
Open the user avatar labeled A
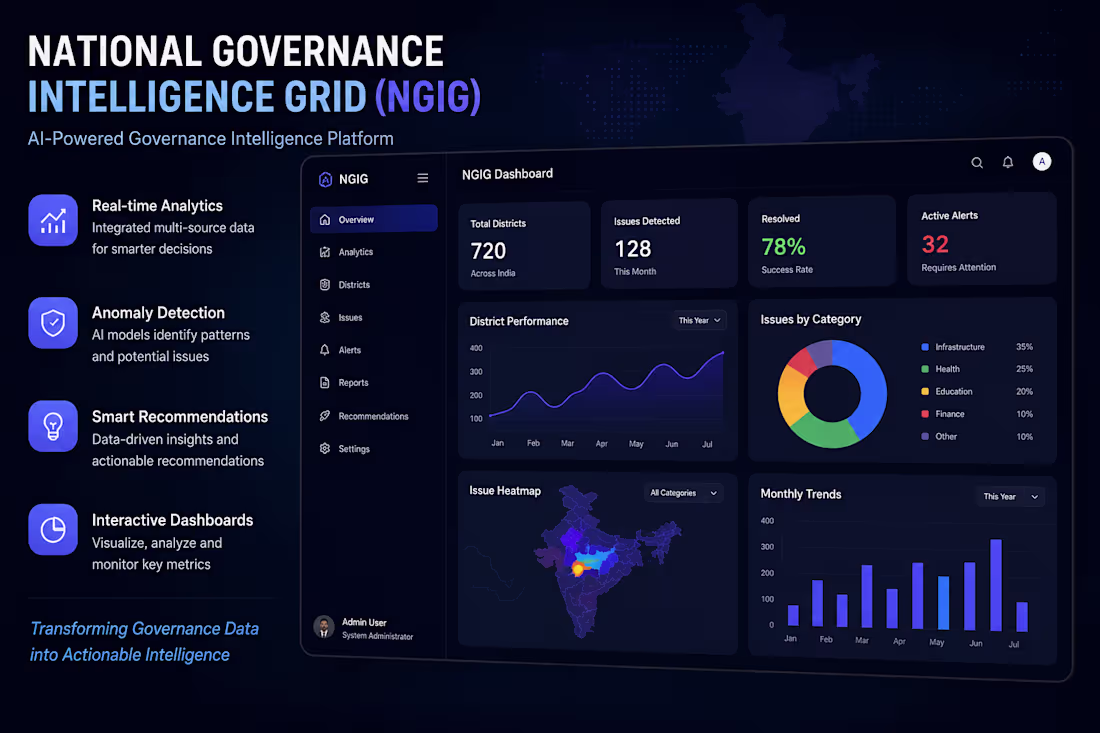coord(1042,161)
